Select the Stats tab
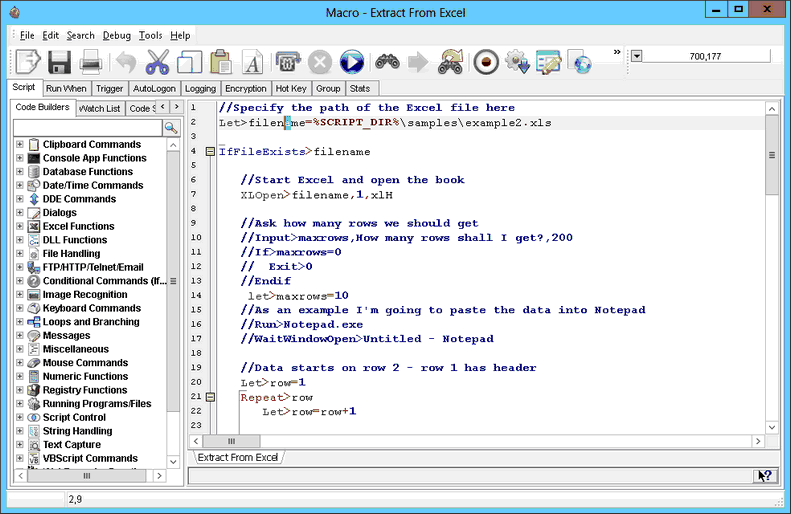Image resolution: width=791 pixels, height=514 pixels. coord(360,88)
